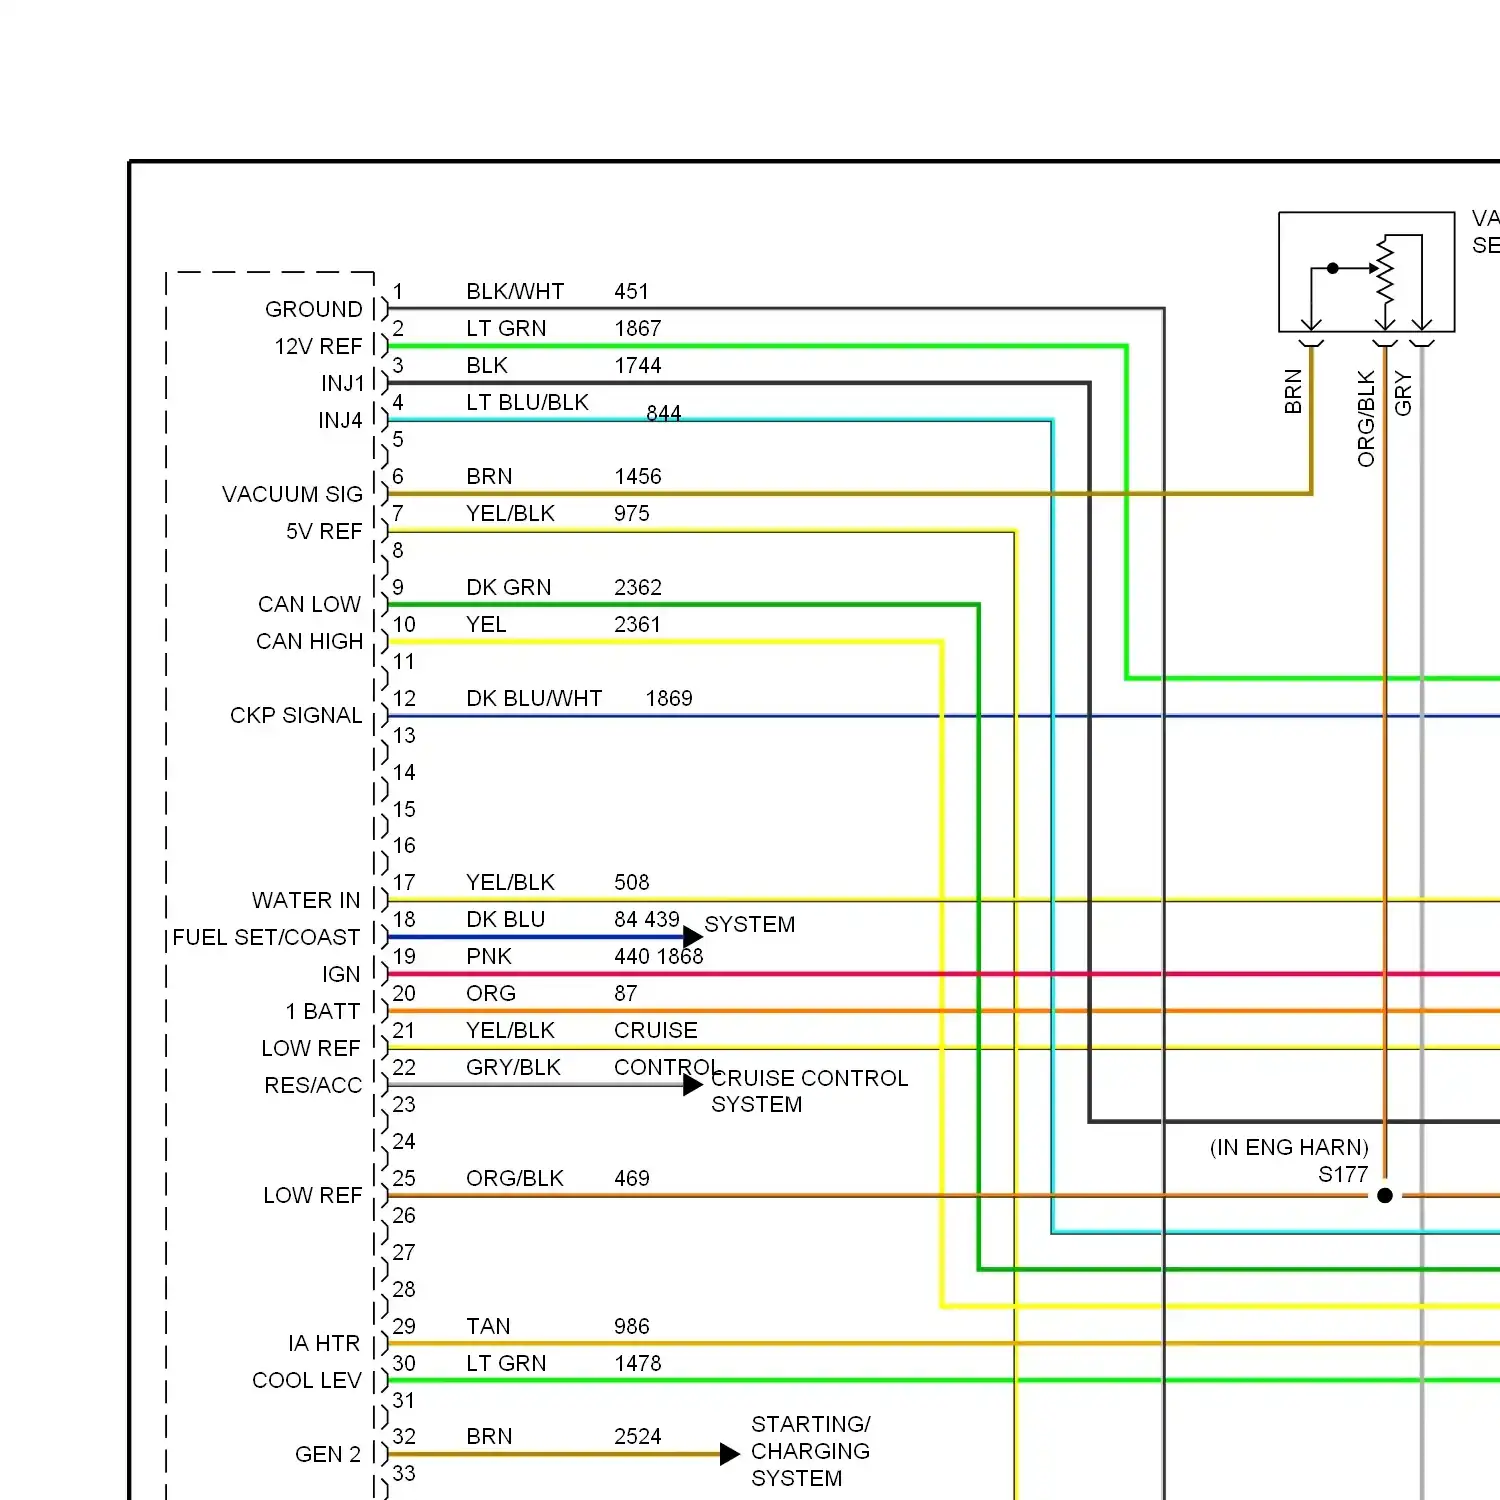
Task: Select circuit number 508
Action: [631, 882]
